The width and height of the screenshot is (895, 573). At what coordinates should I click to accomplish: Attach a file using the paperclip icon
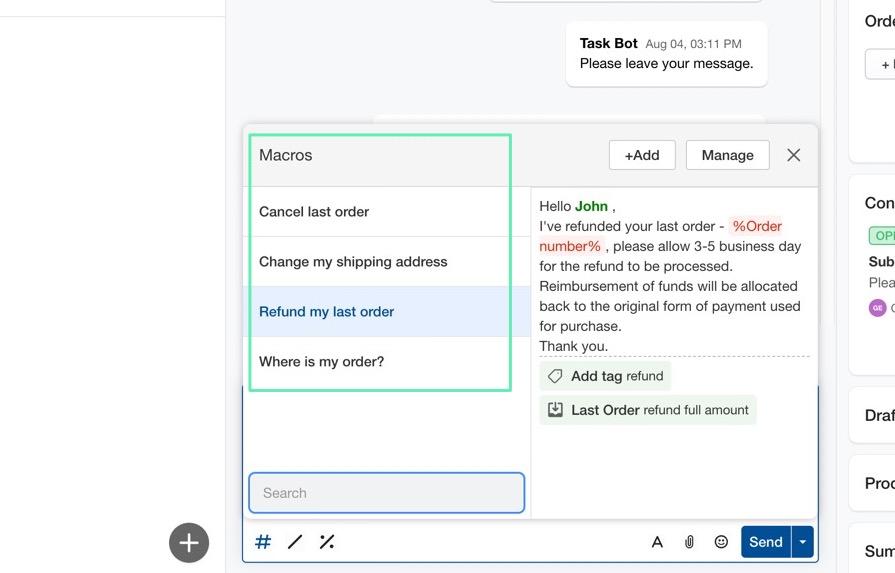[689, 542]
